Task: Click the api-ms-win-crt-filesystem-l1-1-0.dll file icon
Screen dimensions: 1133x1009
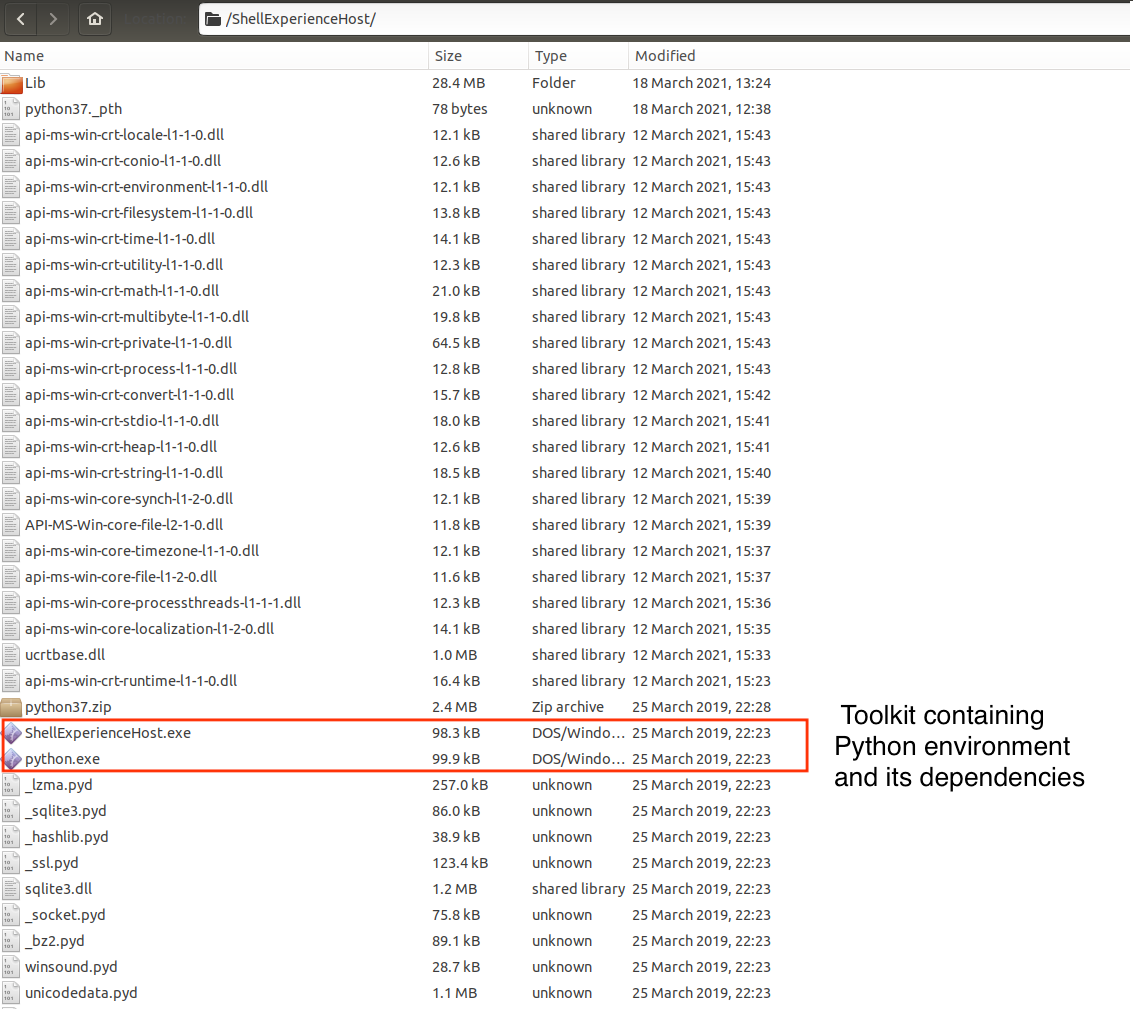Action: (x=11, y=213)
